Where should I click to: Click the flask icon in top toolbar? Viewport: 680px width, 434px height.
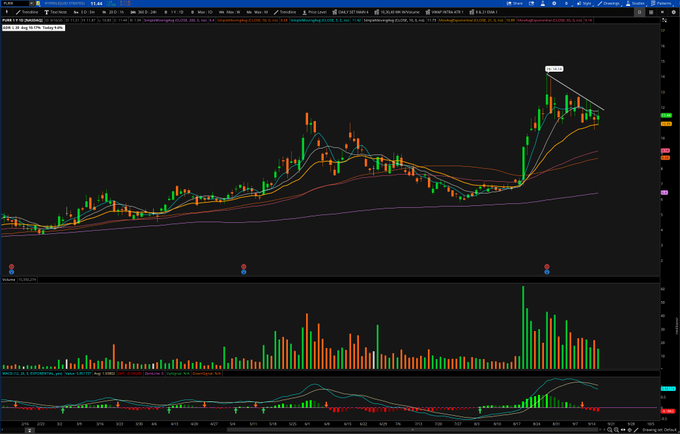point(543,3)
